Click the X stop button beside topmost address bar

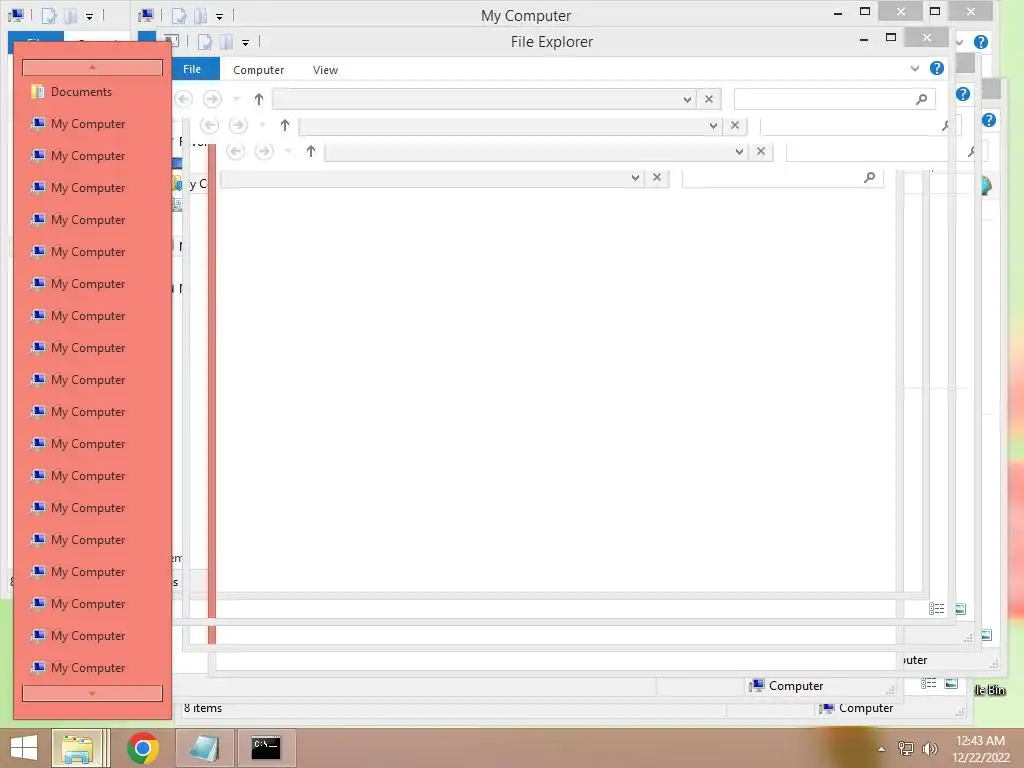[709, 99]
